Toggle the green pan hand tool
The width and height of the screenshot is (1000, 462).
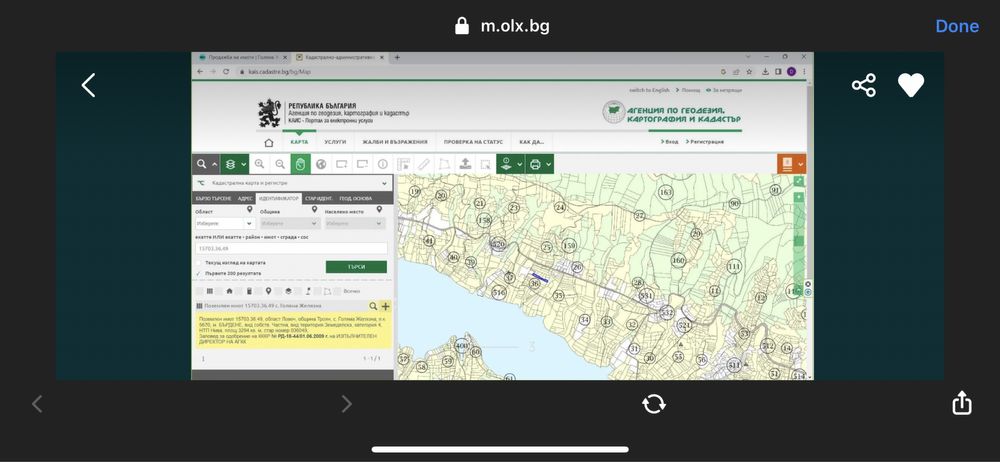(x=300, y=164)
